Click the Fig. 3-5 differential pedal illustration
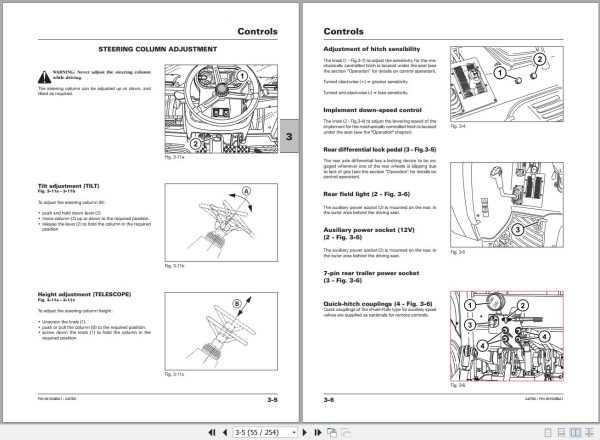Viewport: 600px width, 440px height. pyautogui.click(x=507, y=205)
